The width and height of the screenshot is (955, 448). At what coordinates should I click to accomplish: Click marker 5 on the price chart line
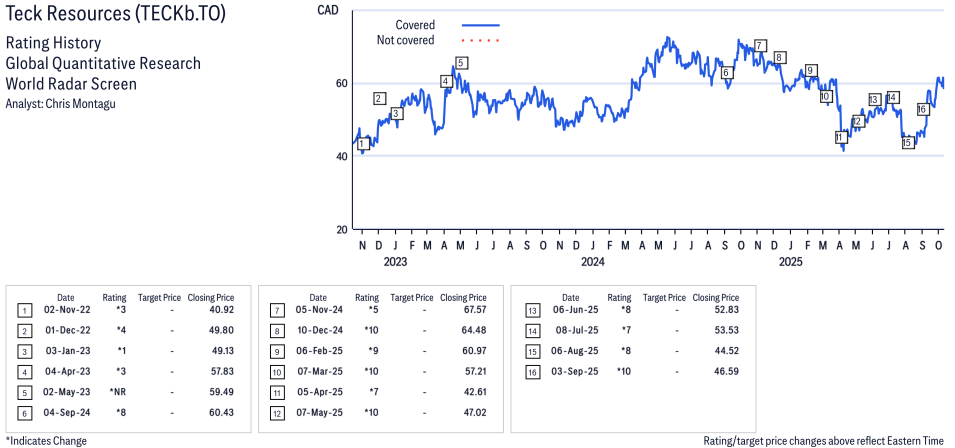tap(460, 63)
